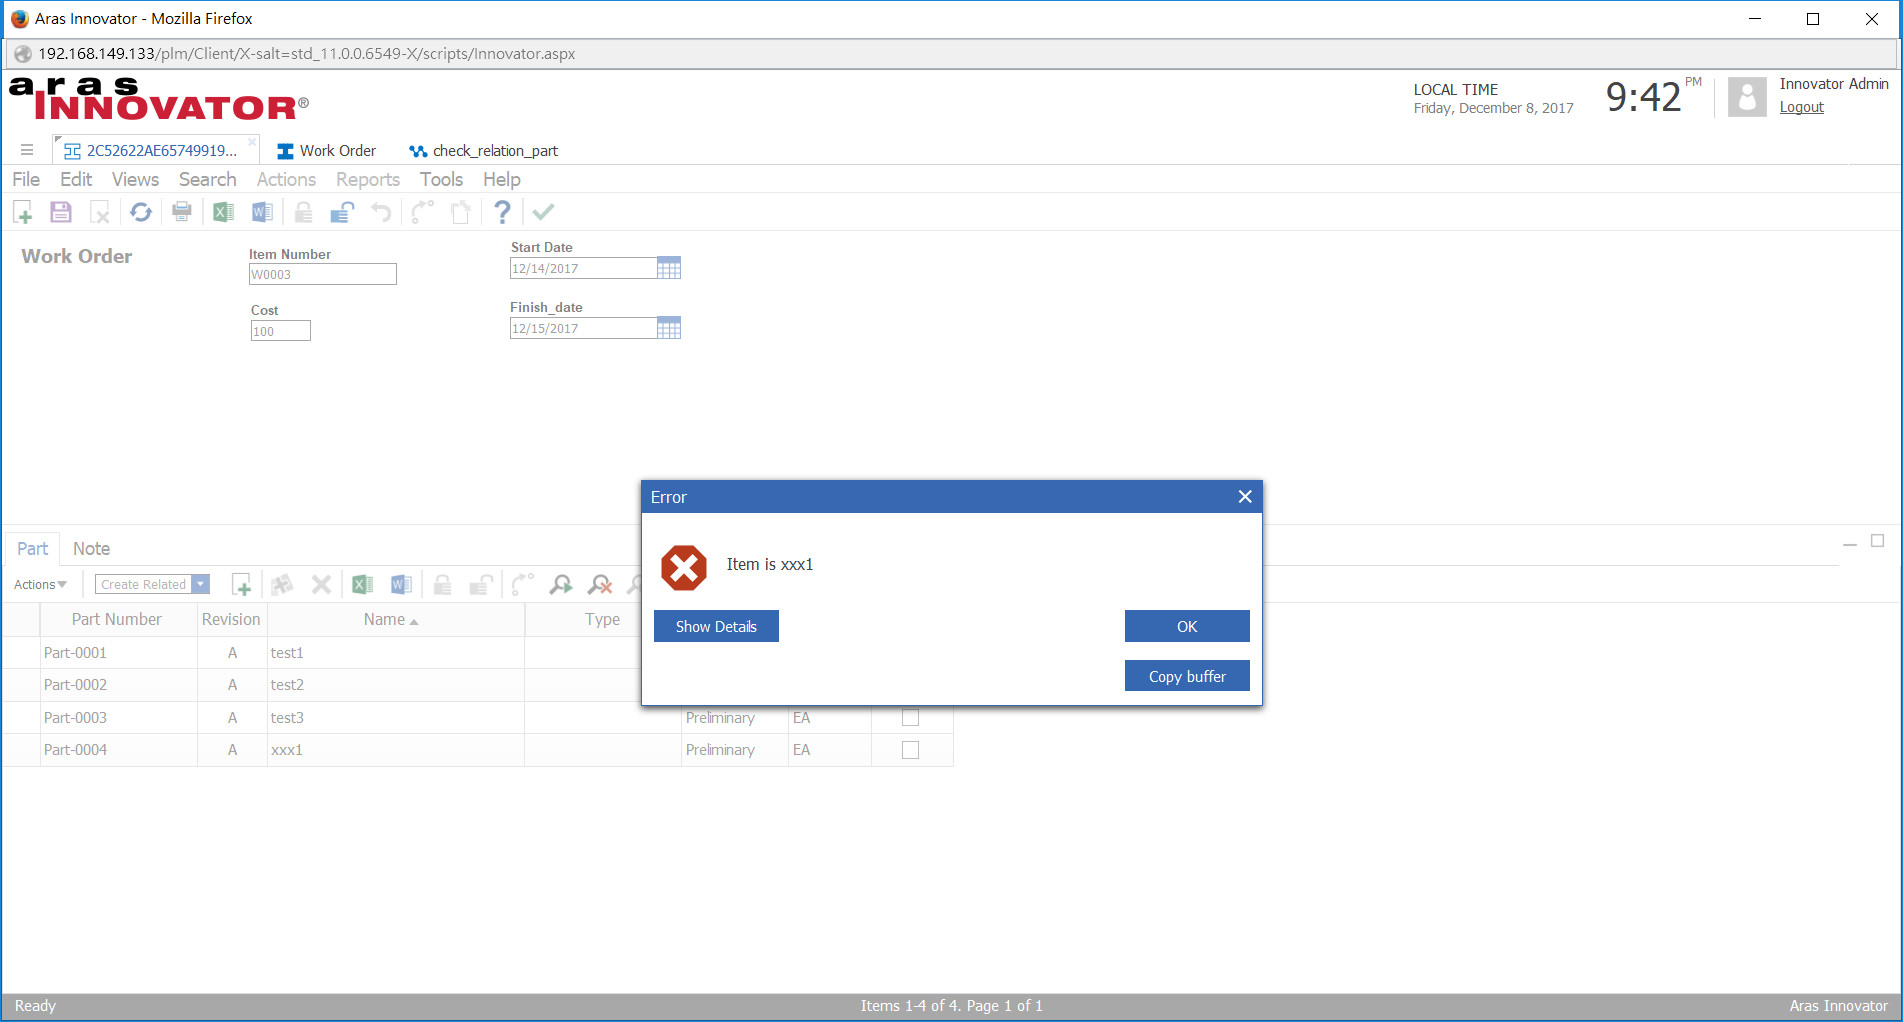
Task: Click the Logout link
Action: pos(1801,107)
